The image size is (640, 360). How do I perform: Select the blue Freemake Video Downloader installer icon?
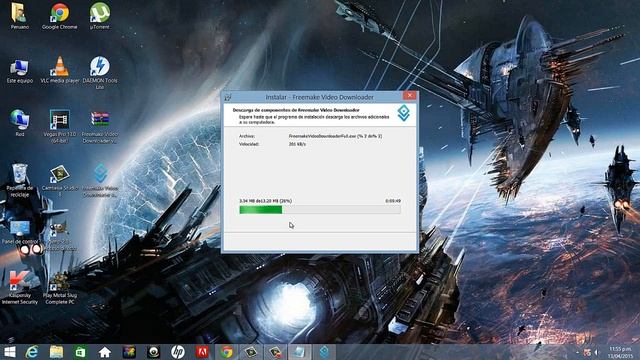100,180
